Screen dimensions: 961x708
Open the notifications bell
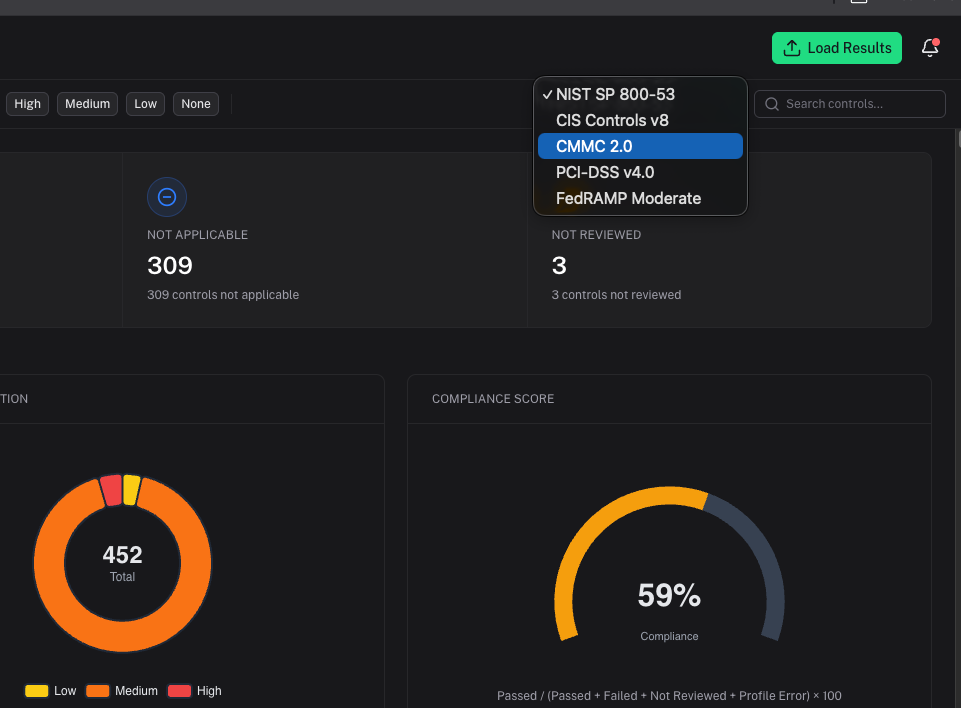[x=930, y=48]
